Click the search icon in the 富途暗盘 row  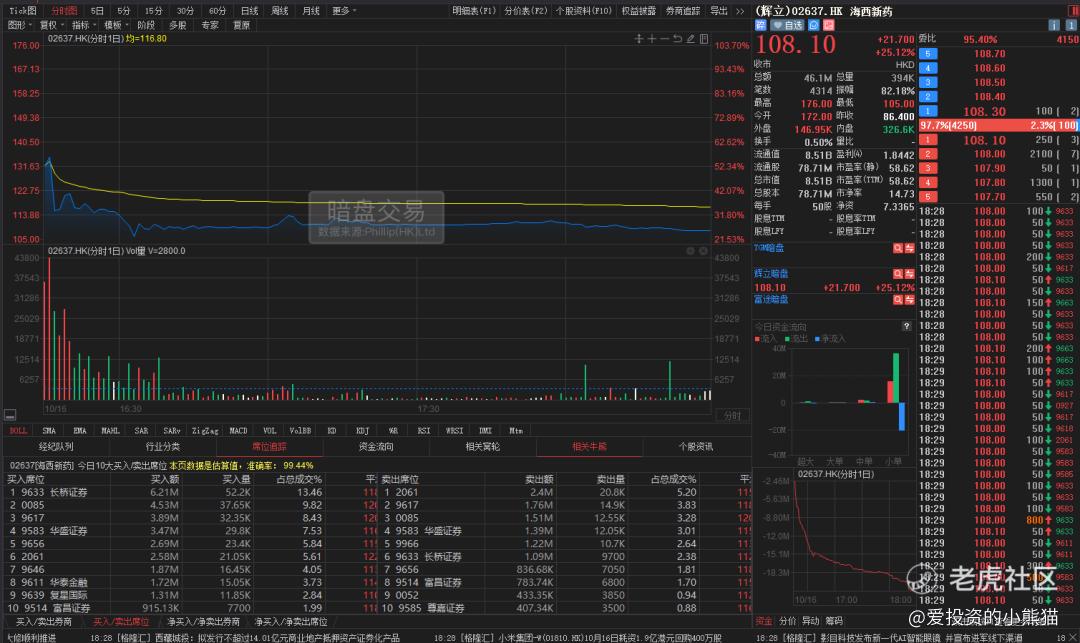click(x=898, y=299)
